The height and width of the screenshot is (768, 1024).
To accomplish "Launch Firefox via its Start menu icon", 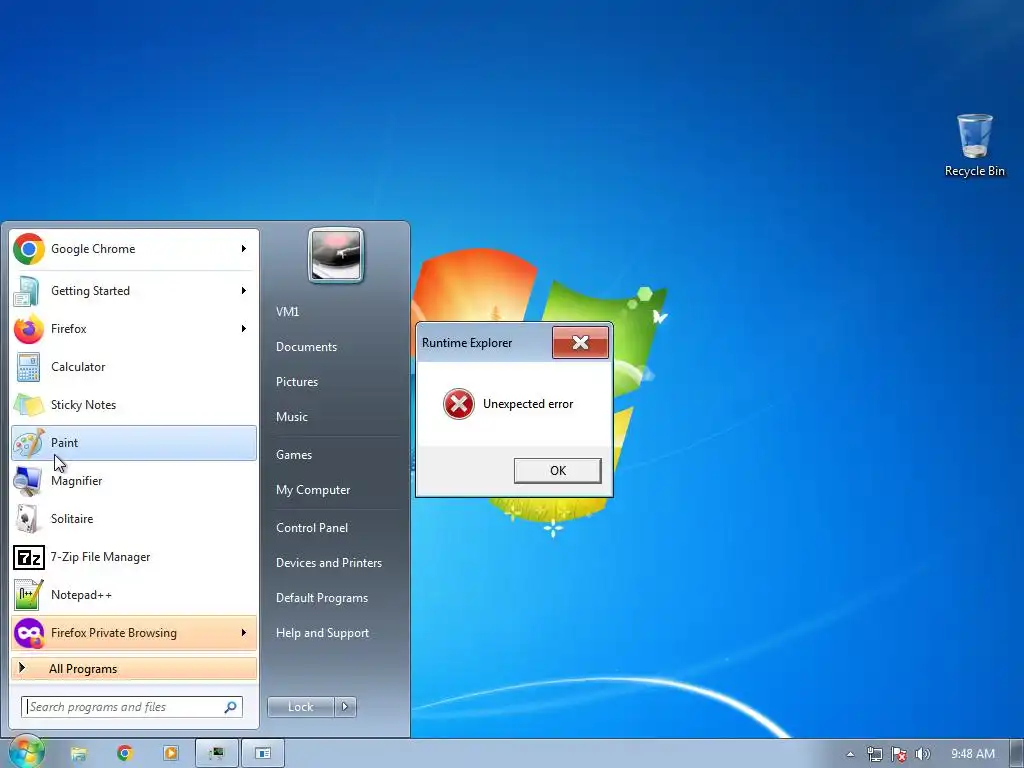I will (x=29, y=328).
